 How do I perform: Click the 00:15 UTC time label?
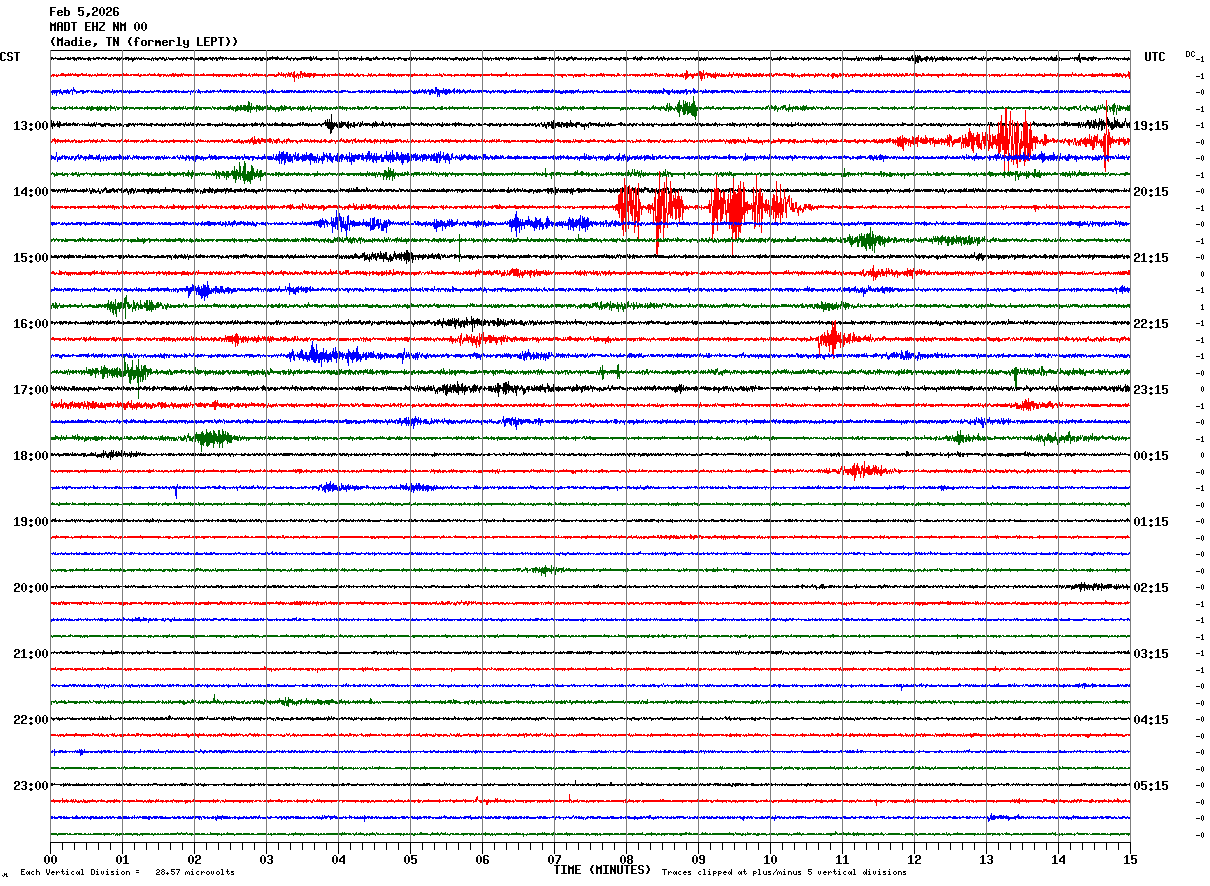click(x=1151, y=456)
